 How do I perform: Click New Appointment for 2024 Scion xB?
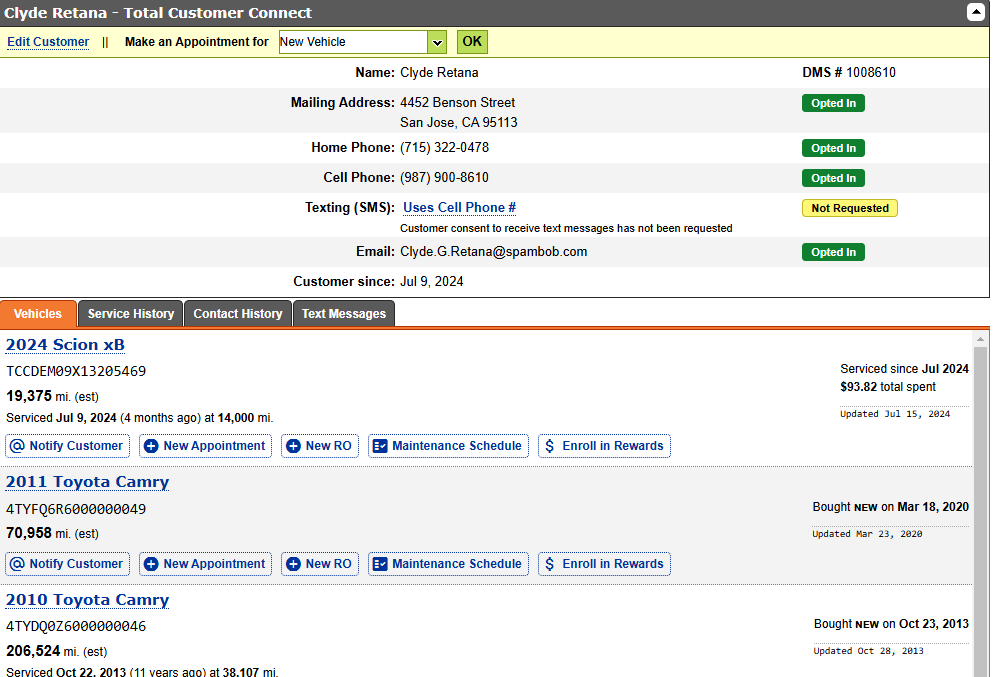205,446
